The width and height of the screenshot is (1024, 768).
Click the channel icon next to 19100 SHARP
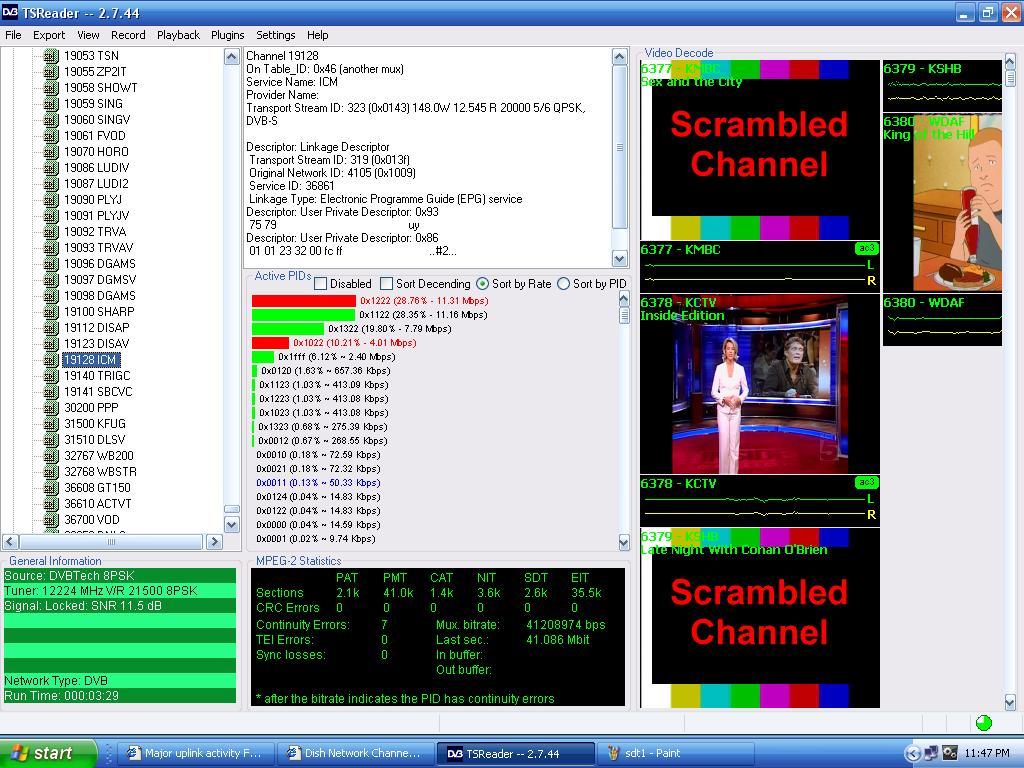click(51, 312)
